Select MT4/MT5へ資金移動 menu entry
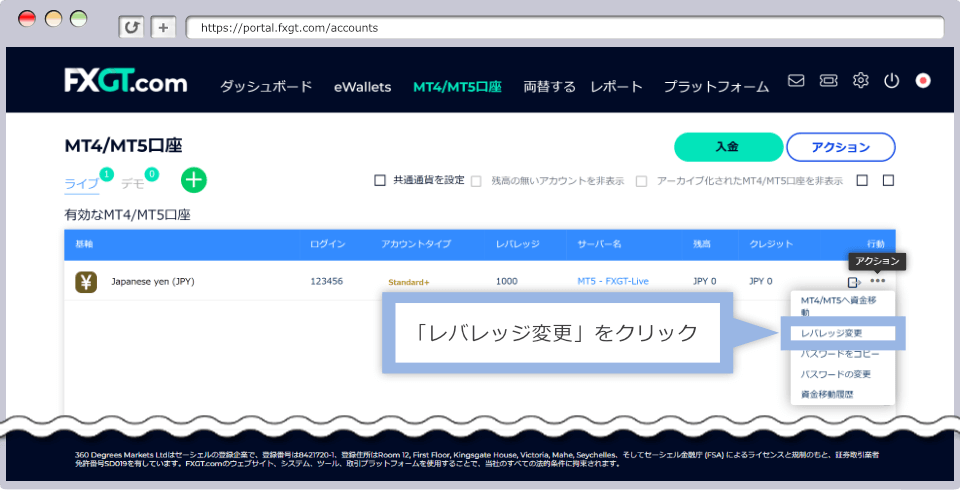 838,306
